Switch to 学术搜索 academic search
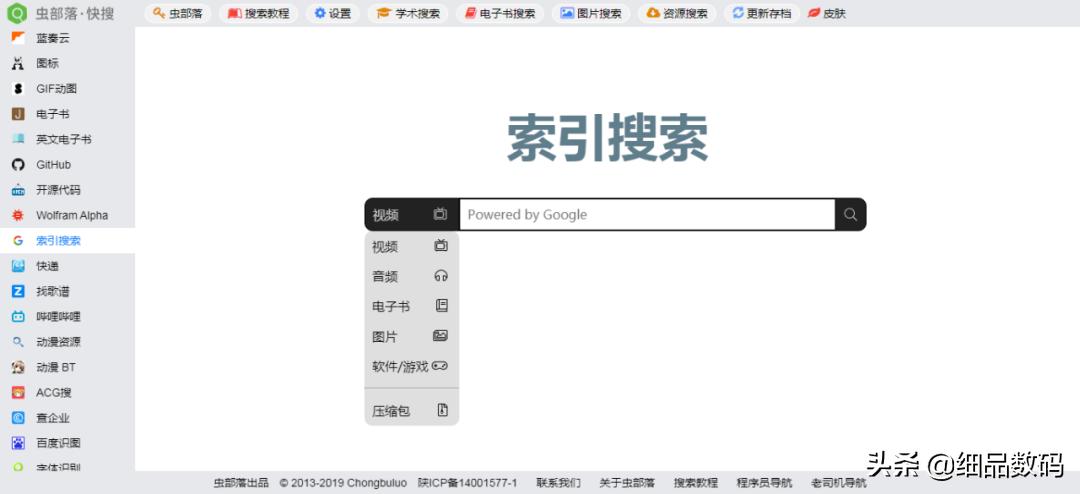This screenshot has width=1080, height=494. point(408,13)
